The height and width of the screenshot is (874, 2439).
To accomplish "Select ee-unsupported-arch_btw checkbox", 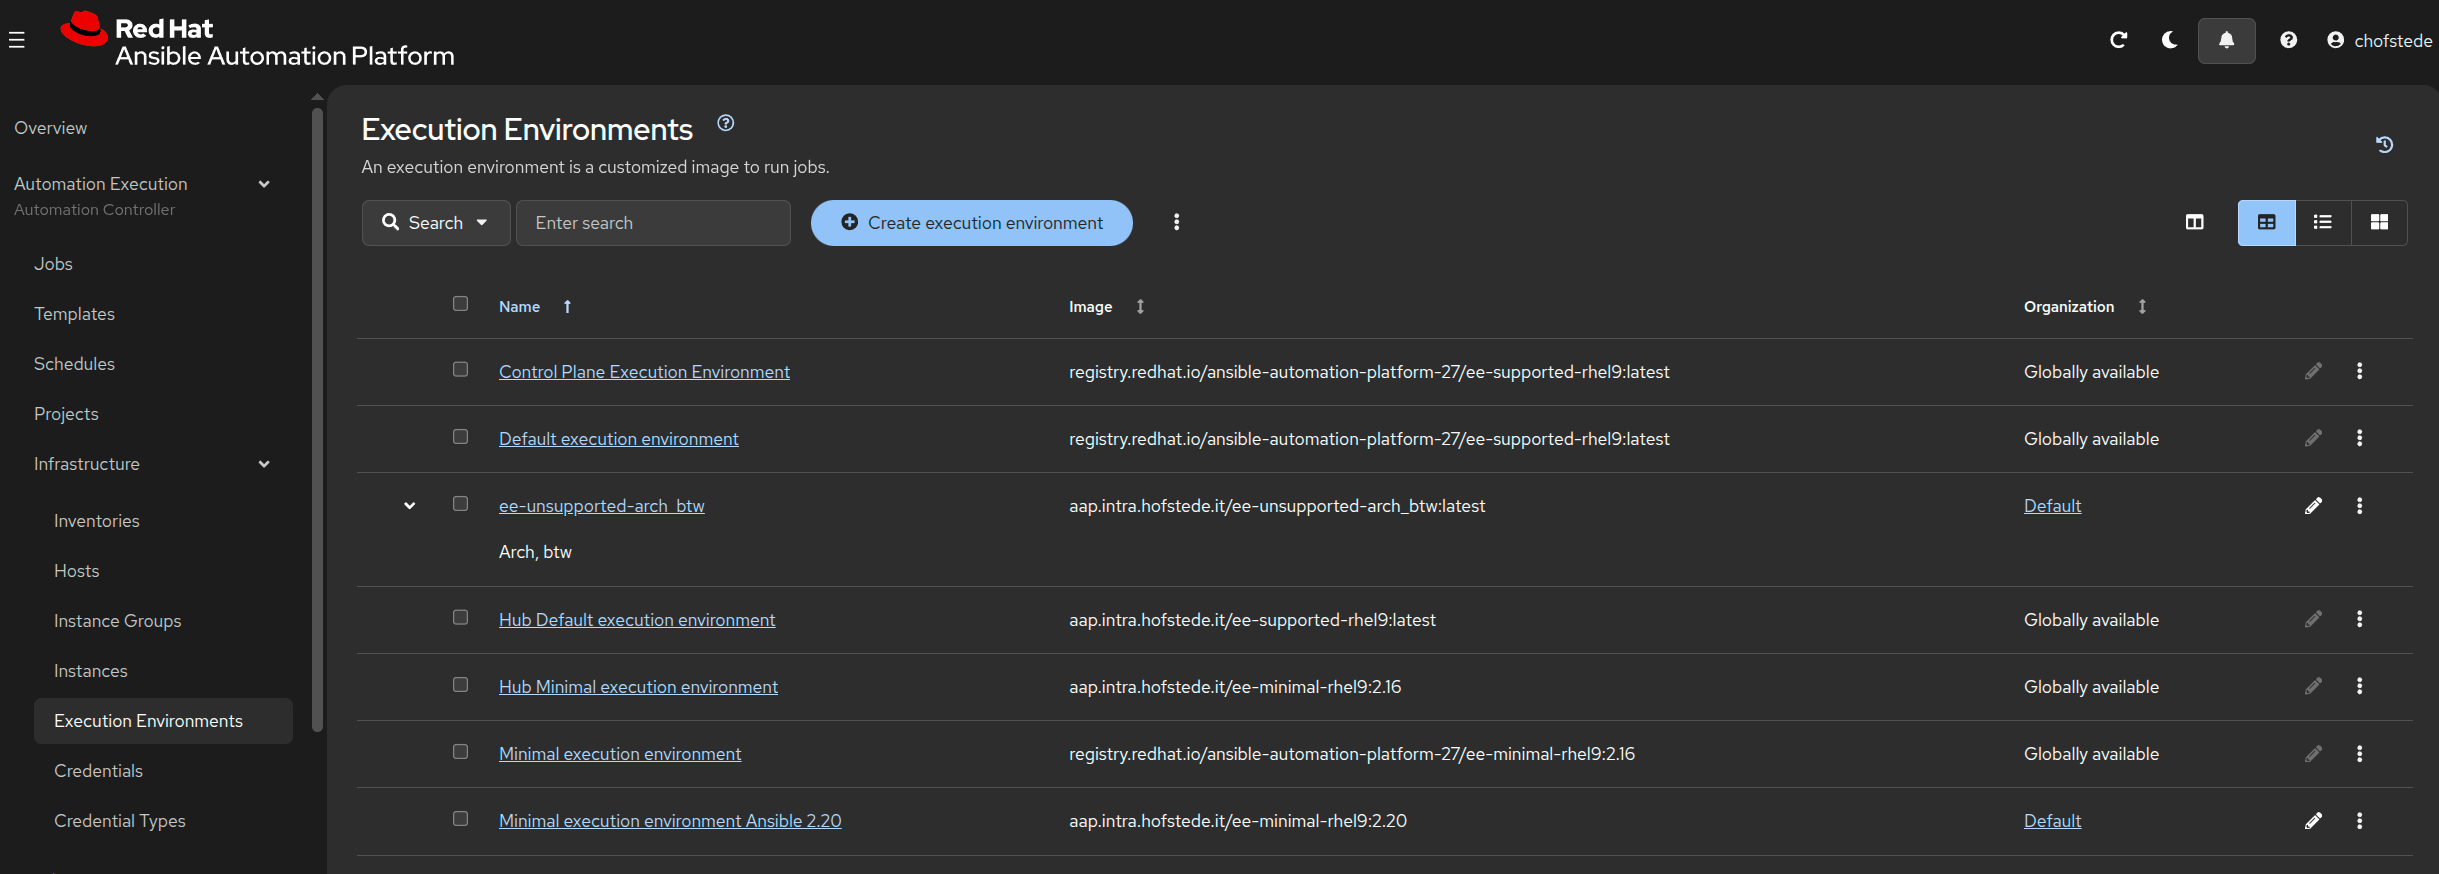I will pyautogui.click(x=460, y=503).
